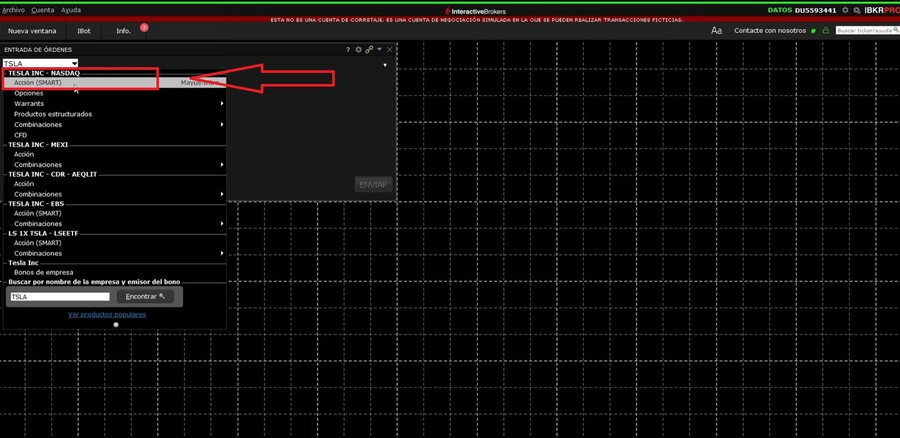This screenshot has height=438, width=900.
Task: Open the Entrada de Órdenes panel settings gear
Action: click(x=358, y=50)
